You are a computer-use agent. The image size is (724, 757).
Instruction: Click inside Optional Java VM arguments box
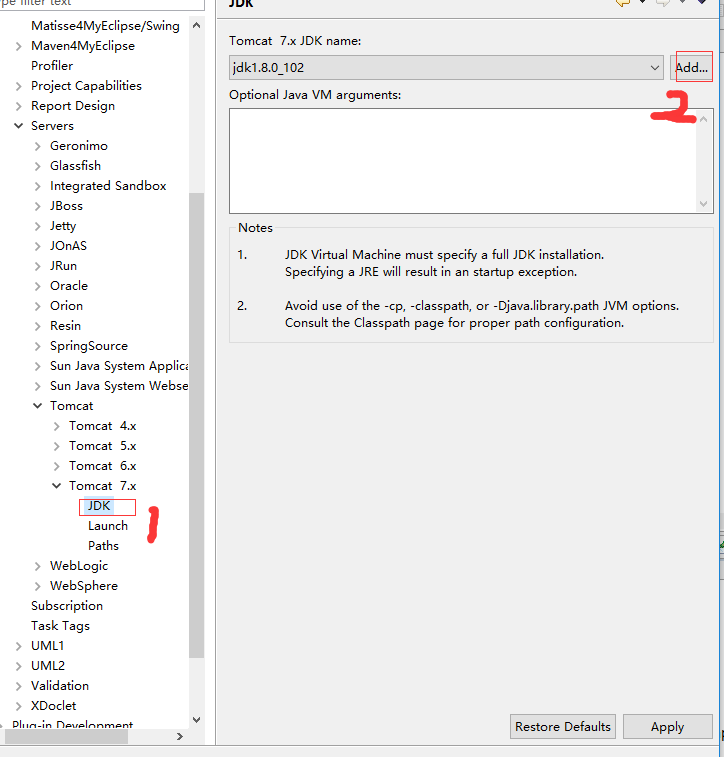tap(463, 161)
